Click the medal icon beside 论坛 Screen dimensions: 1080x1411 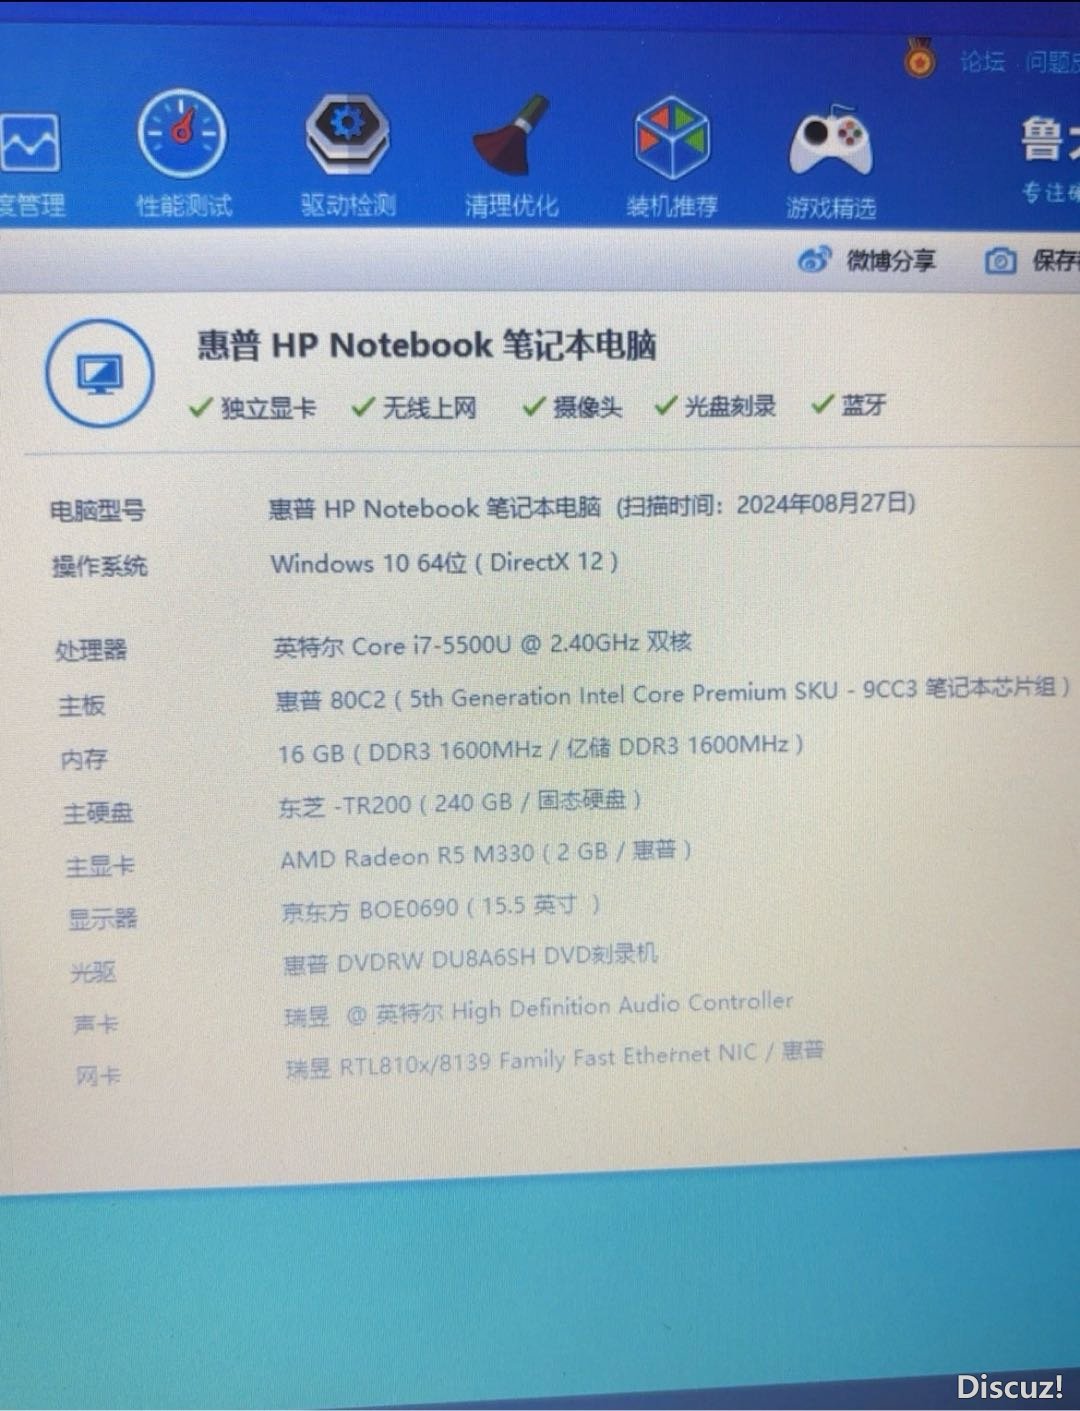click(x=920, y=60)
